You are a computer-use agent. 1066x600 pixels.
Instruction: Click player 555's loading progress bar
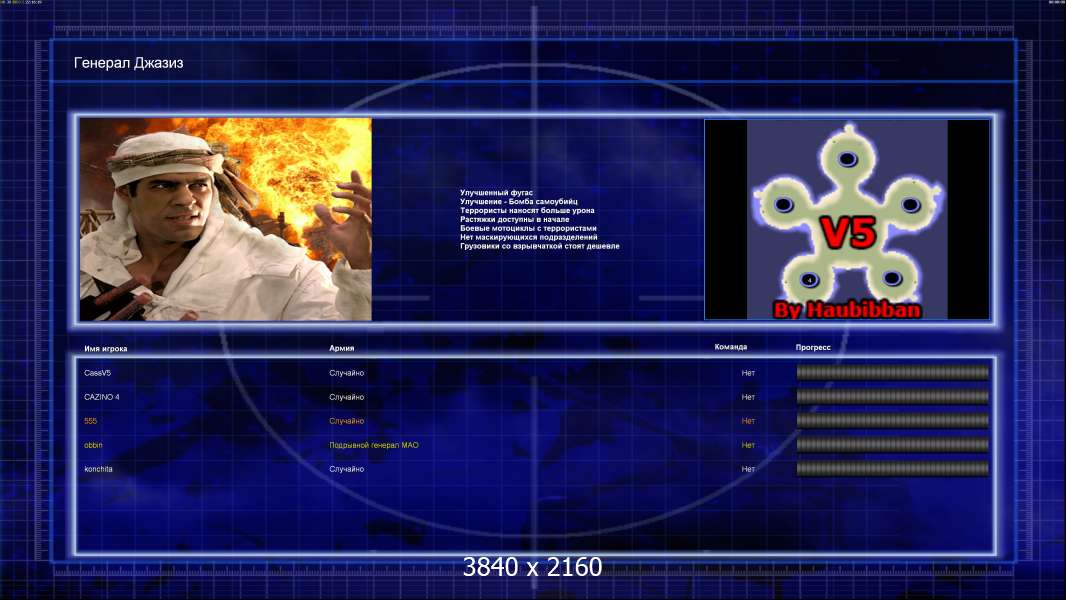click(x=893, y=421)
